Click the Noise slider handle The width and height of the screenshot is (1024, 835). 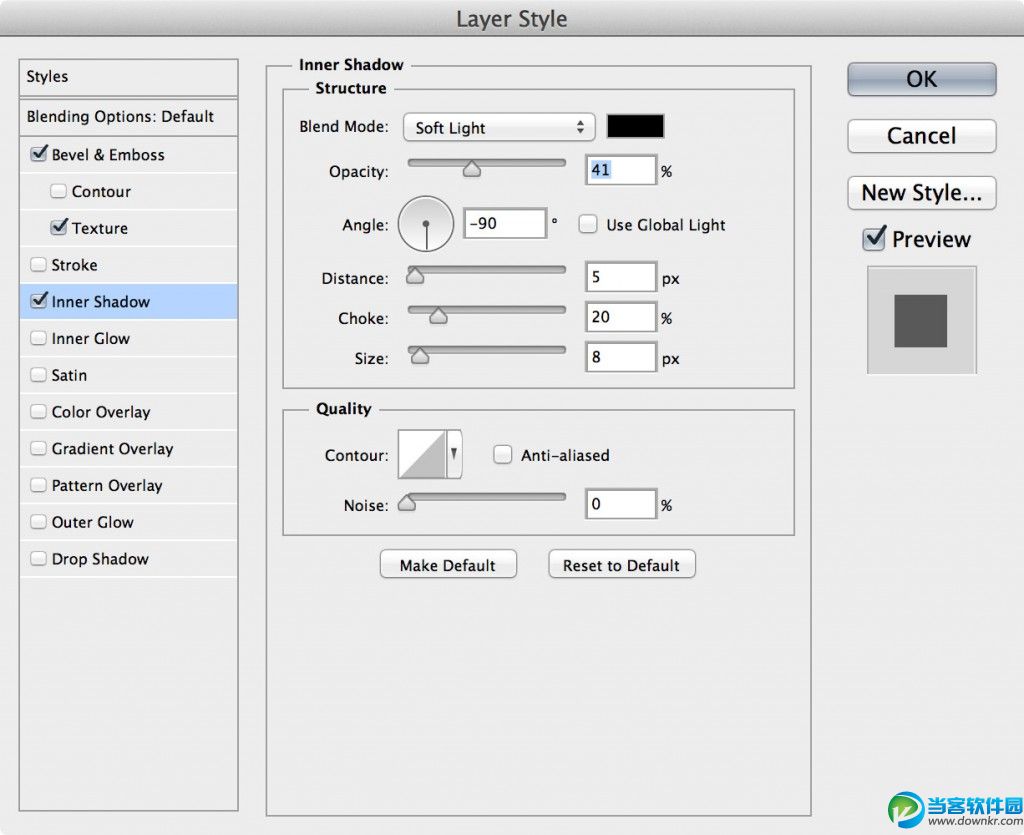(x=407, y=503)
